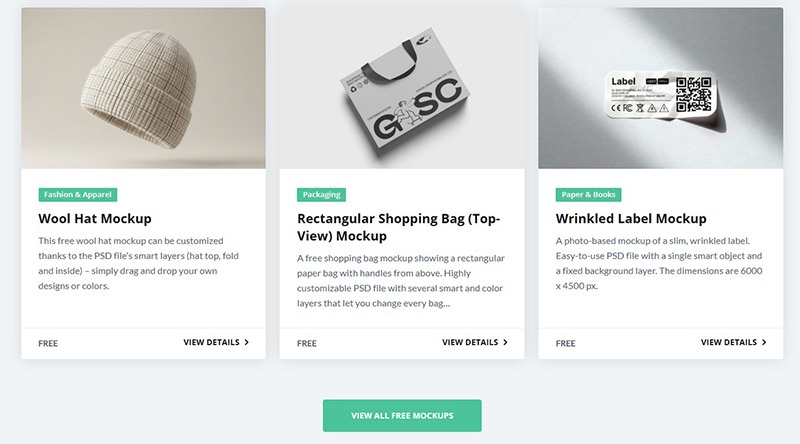Screen dimensions: 800x444
Task: Click the FREE label on Shopping Bag card
Action: coord(307,343)
